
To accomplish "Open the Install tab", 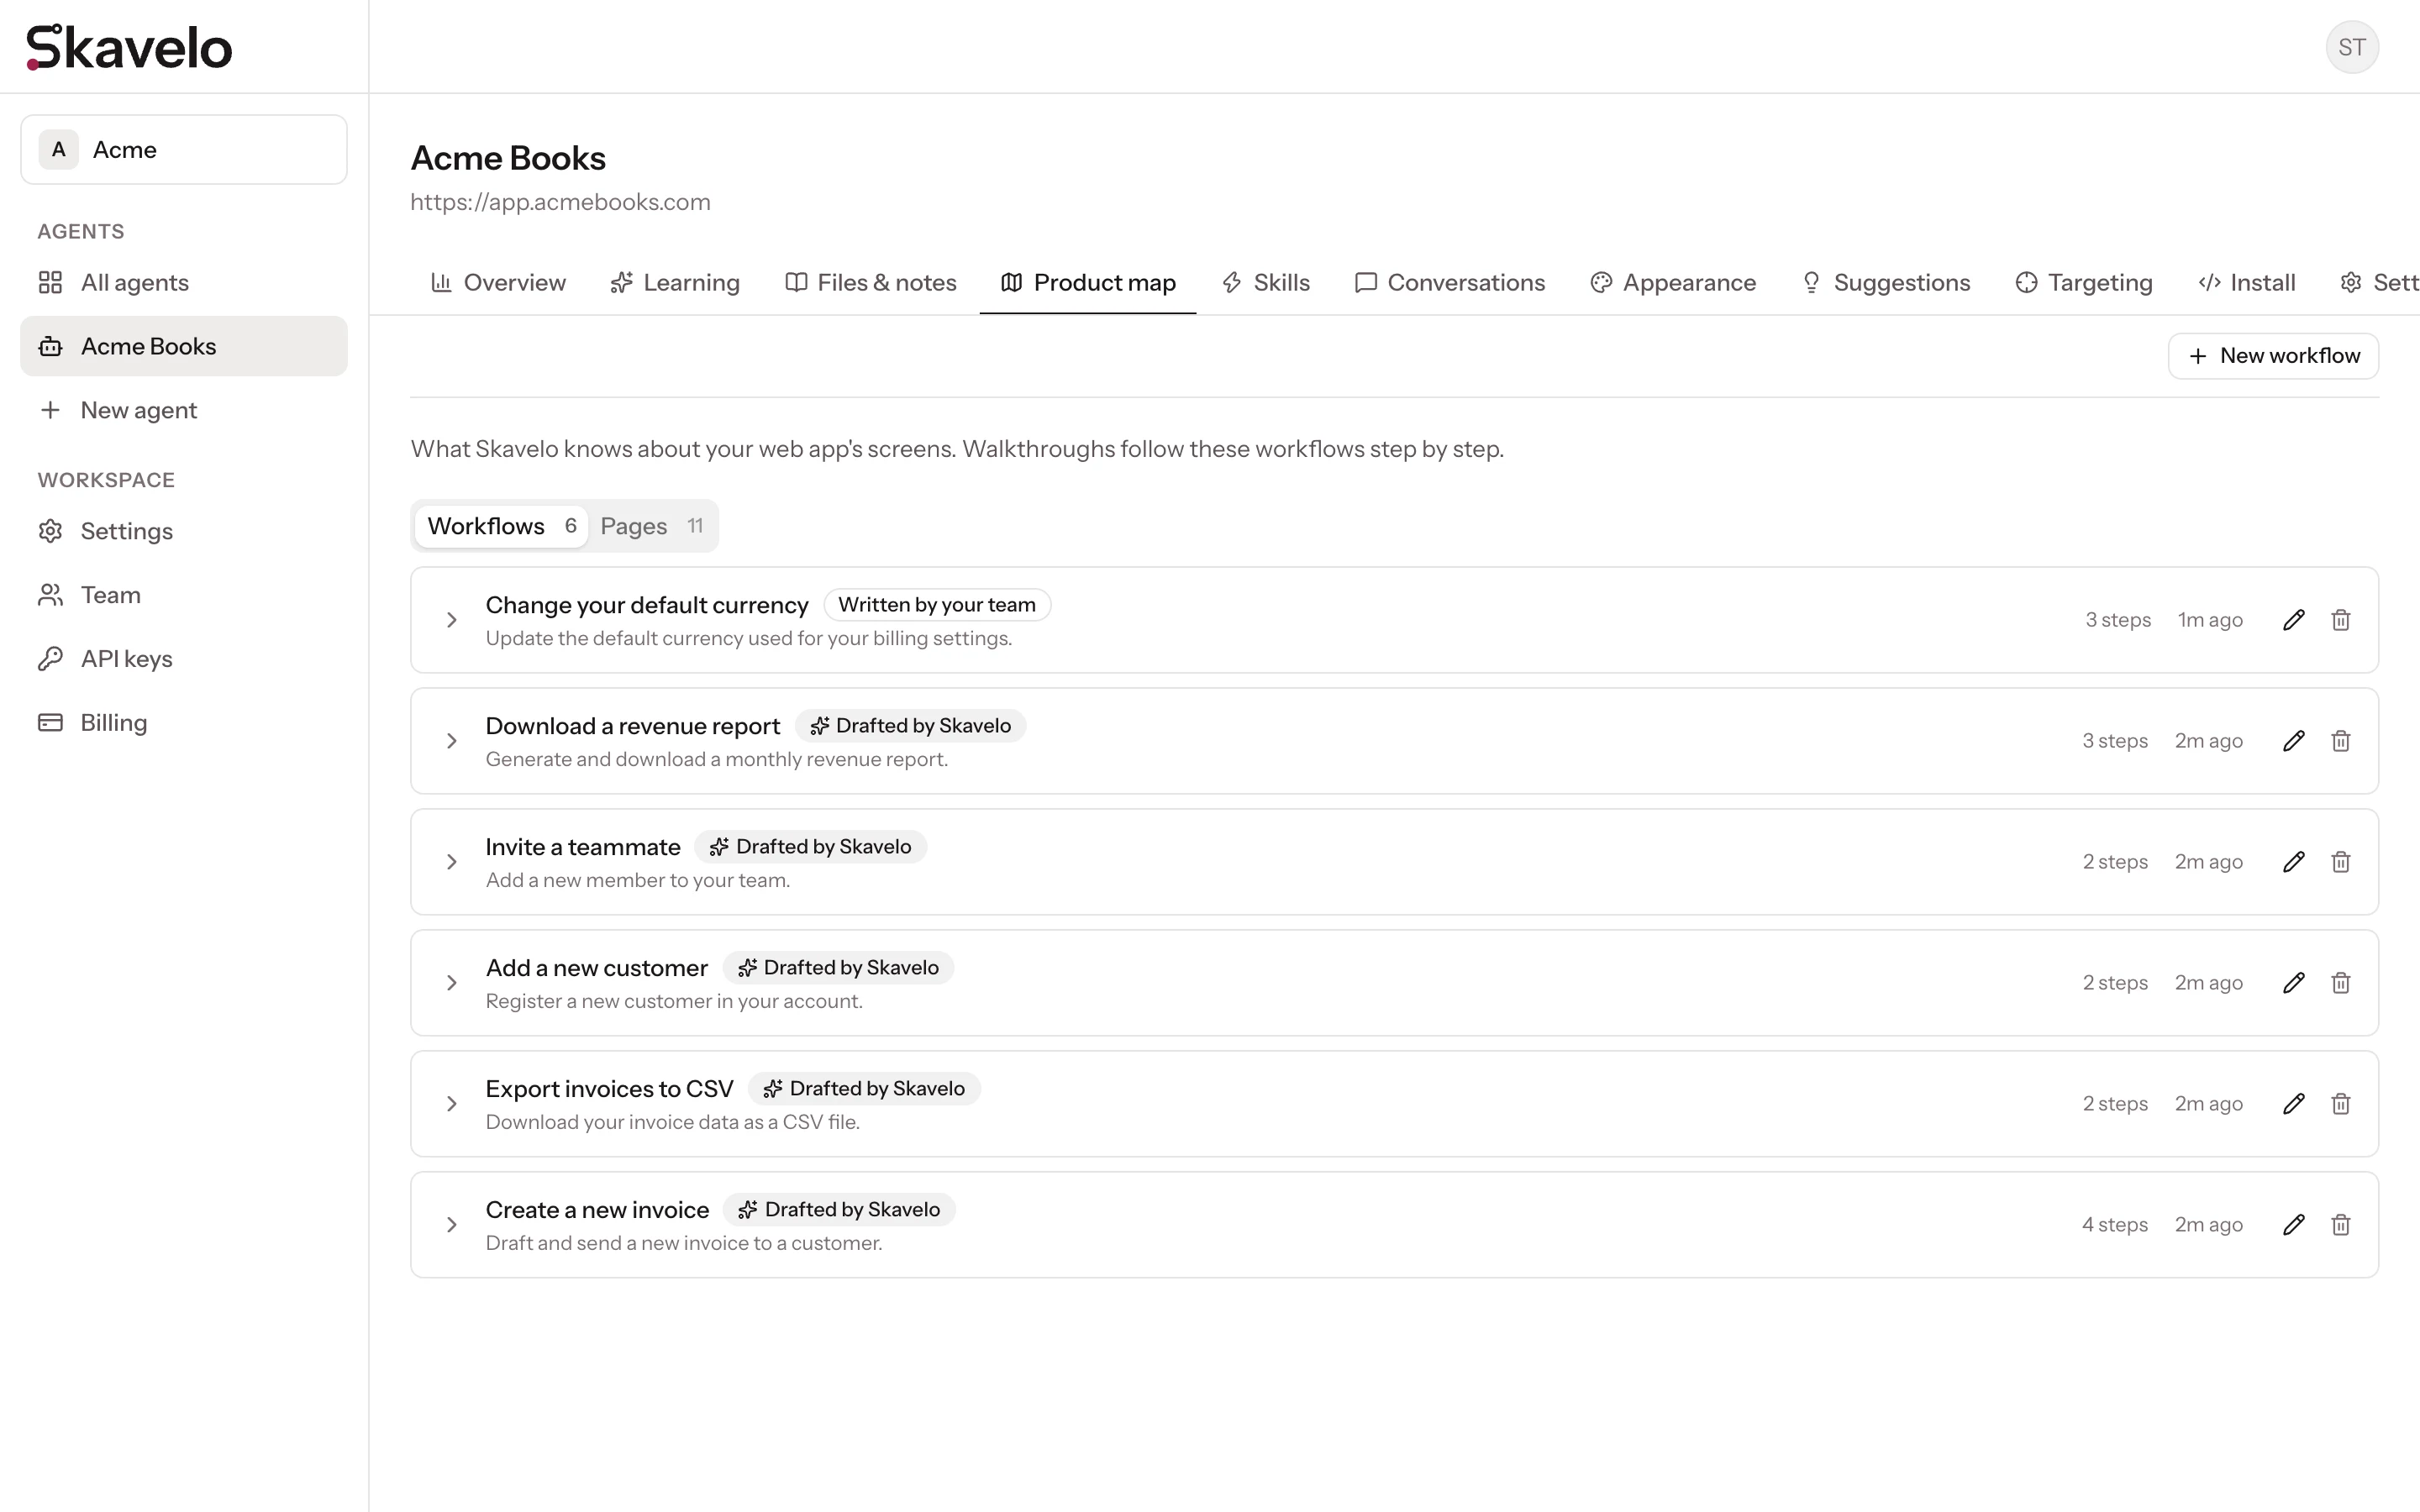I will (x=2247, y=283).
